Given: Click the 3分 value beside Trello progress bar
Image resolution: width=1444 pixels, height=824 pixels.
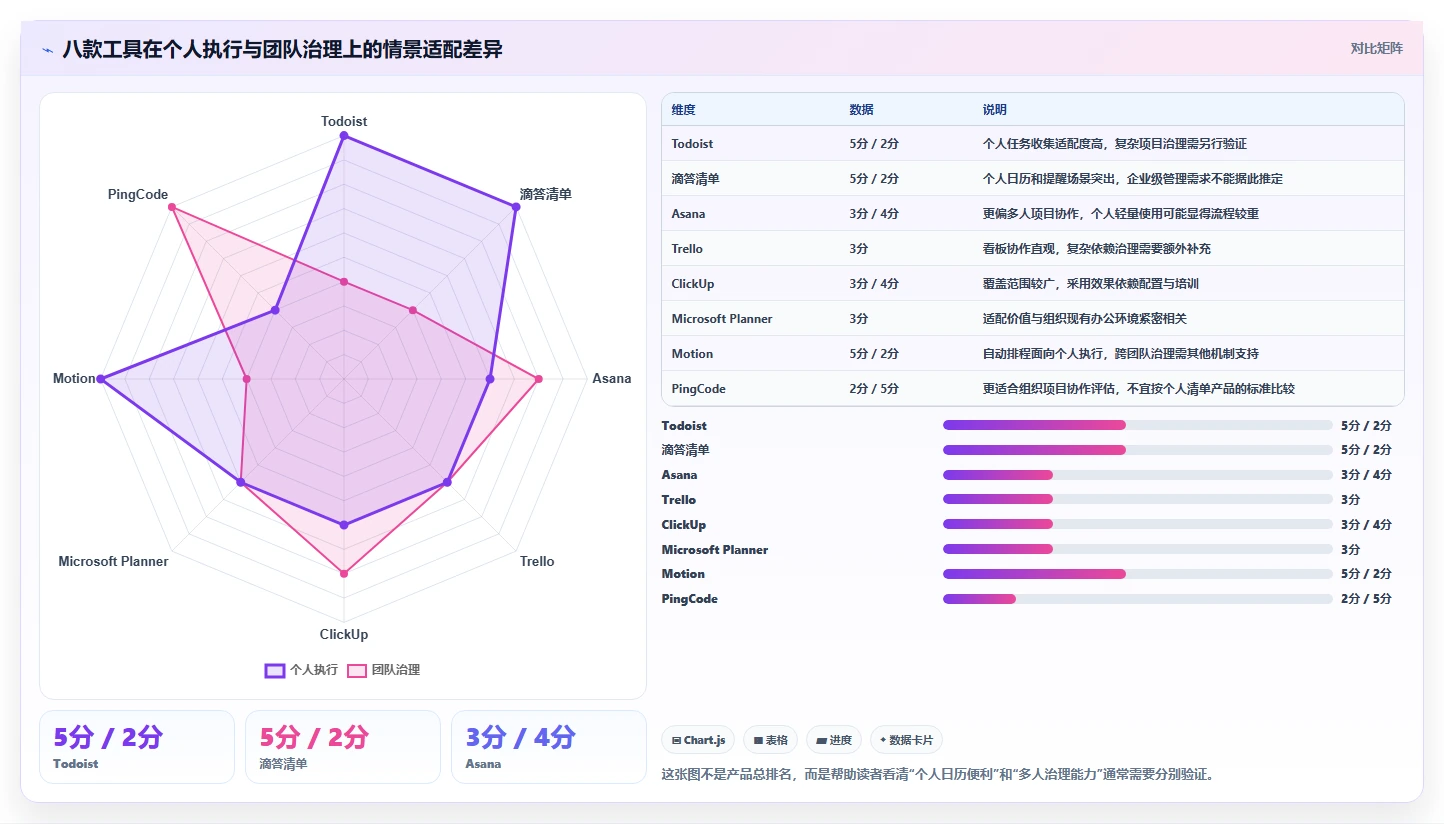Looking at the screenshot, I should tap(1350, 499).
